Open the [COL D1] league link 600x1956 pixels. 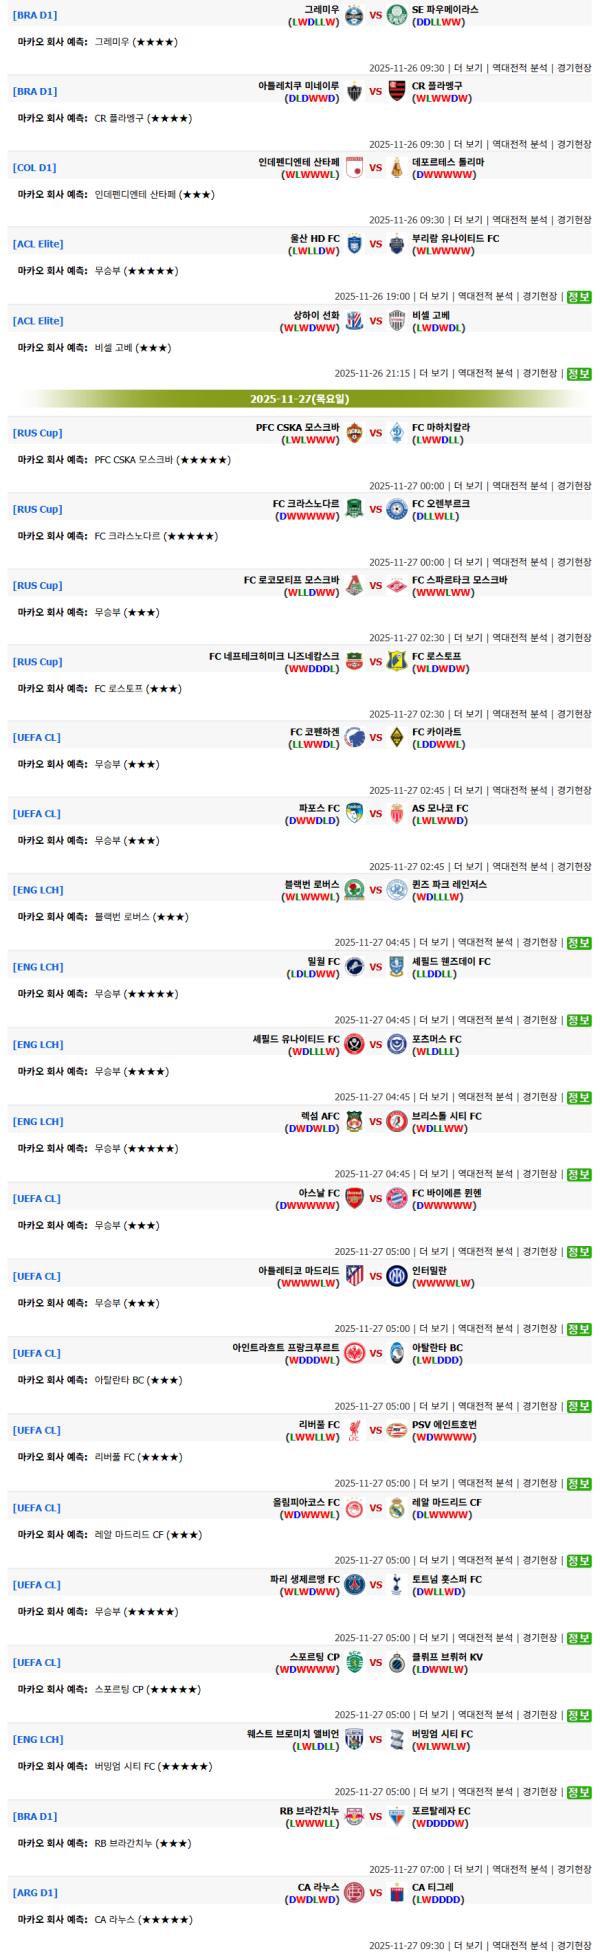[35, 168]
